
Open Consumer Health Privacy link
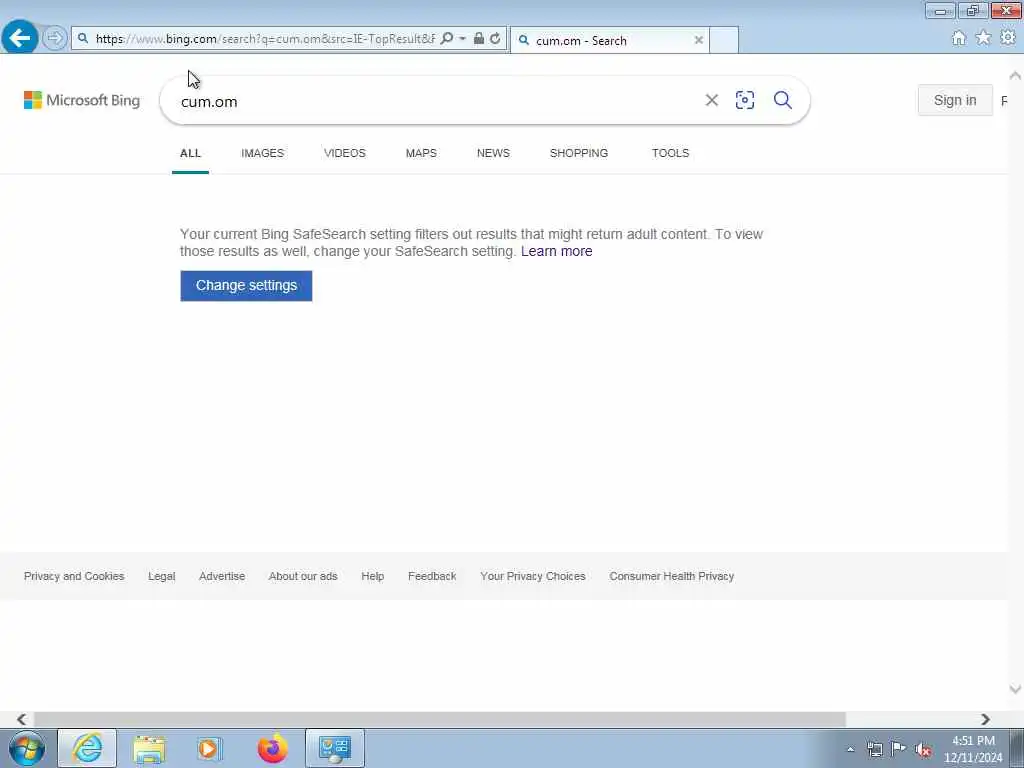[x=672, y=576]
